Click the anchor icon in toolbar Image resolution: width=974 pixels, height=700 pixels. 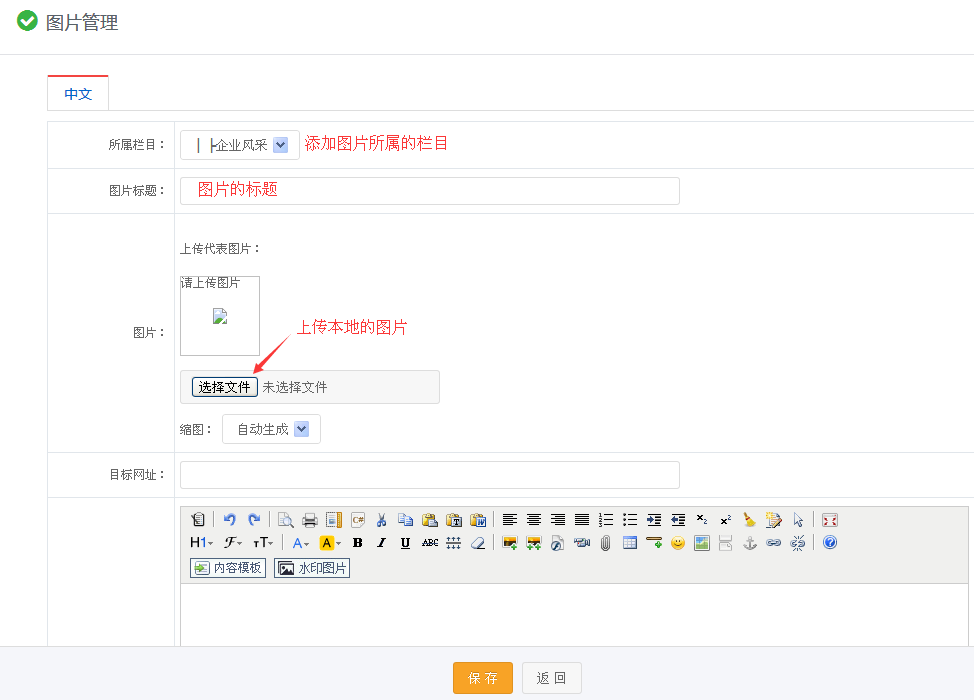[749, 543]
